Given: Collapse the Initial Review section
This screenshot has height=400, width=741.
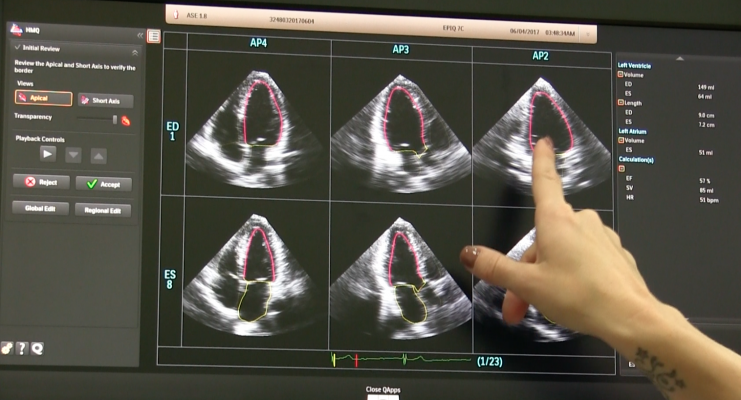Looking at the screenshot, I should [135, 52].
